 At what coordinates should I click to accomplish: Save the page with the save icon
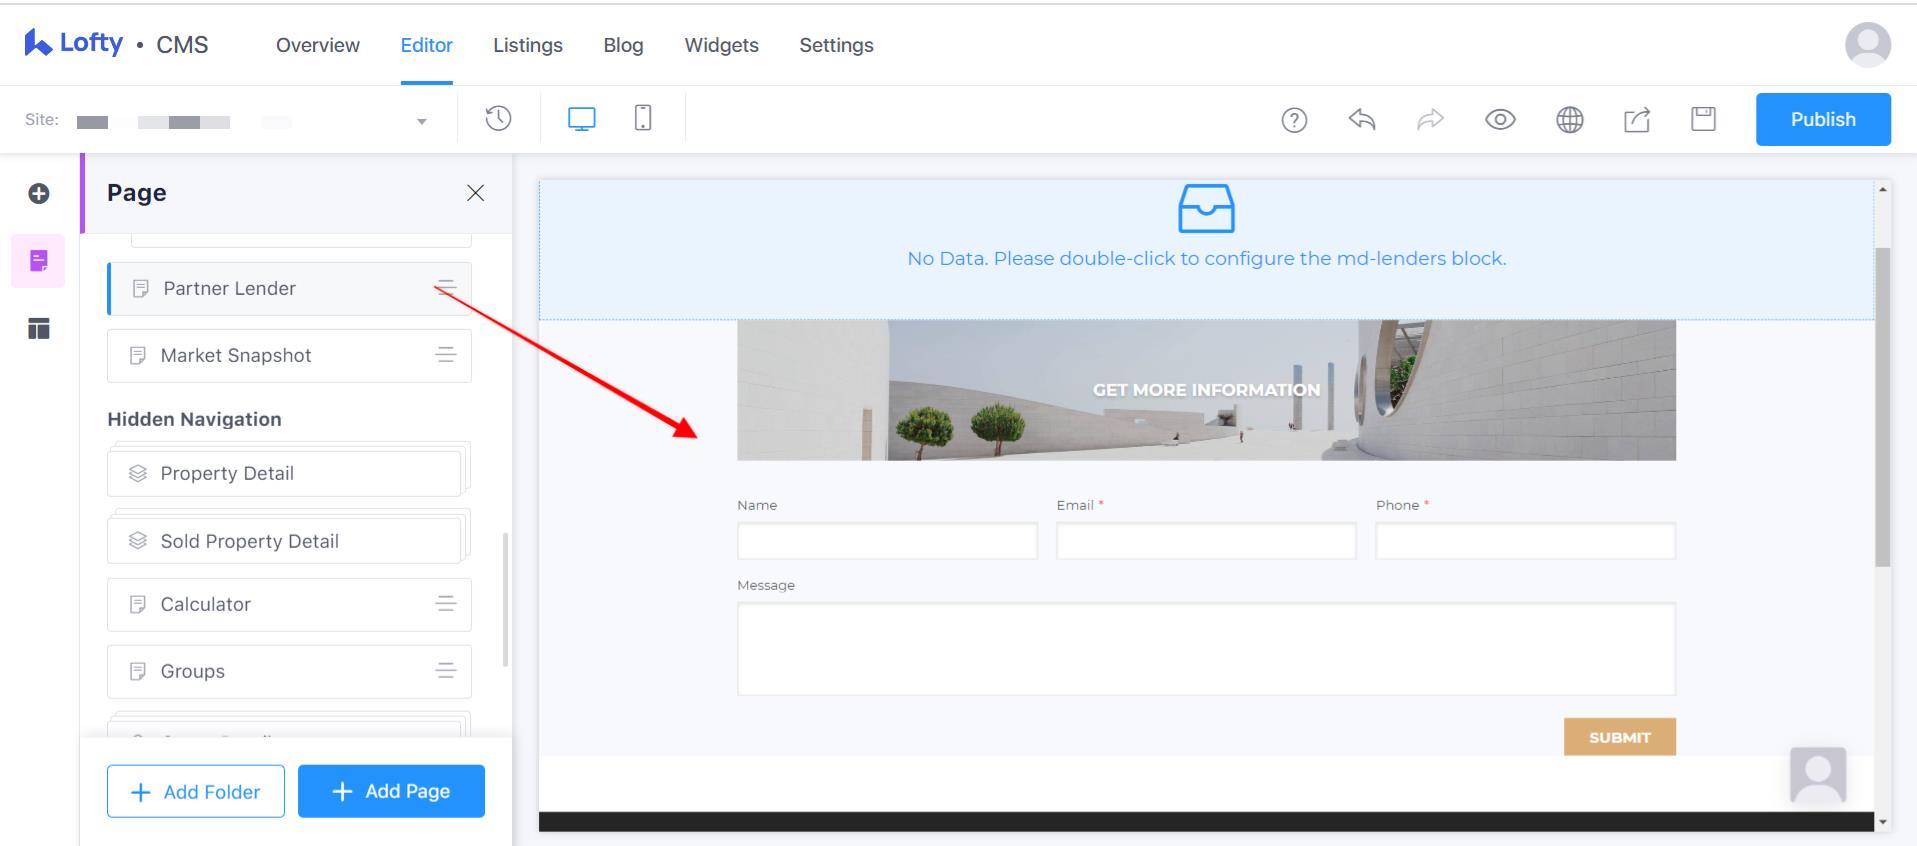pyautogui.click(x=1703, y=119)
